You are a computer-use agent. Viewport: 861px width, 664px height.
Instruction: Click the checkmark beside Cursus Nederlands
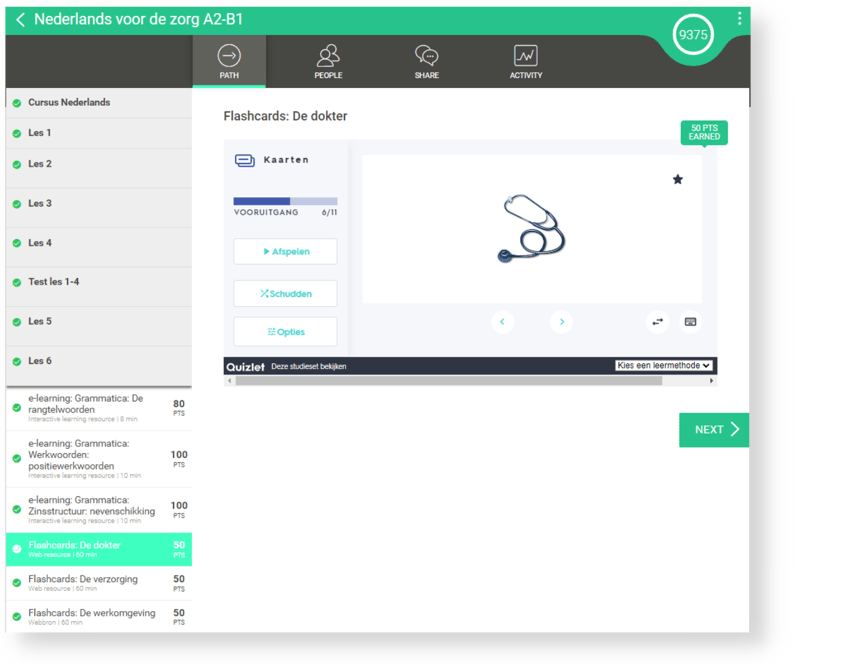pyautogui.click(x=17, y=103)
